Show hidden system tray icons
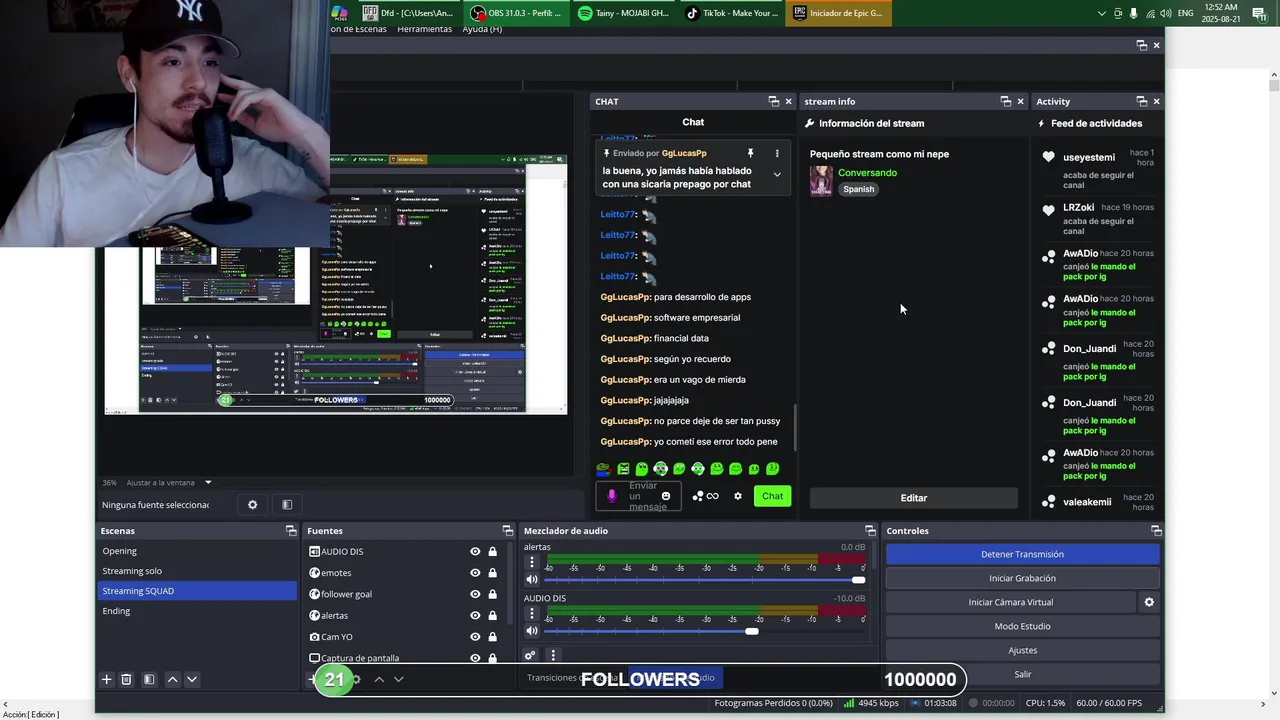1280x720 pixels. 1102,13
